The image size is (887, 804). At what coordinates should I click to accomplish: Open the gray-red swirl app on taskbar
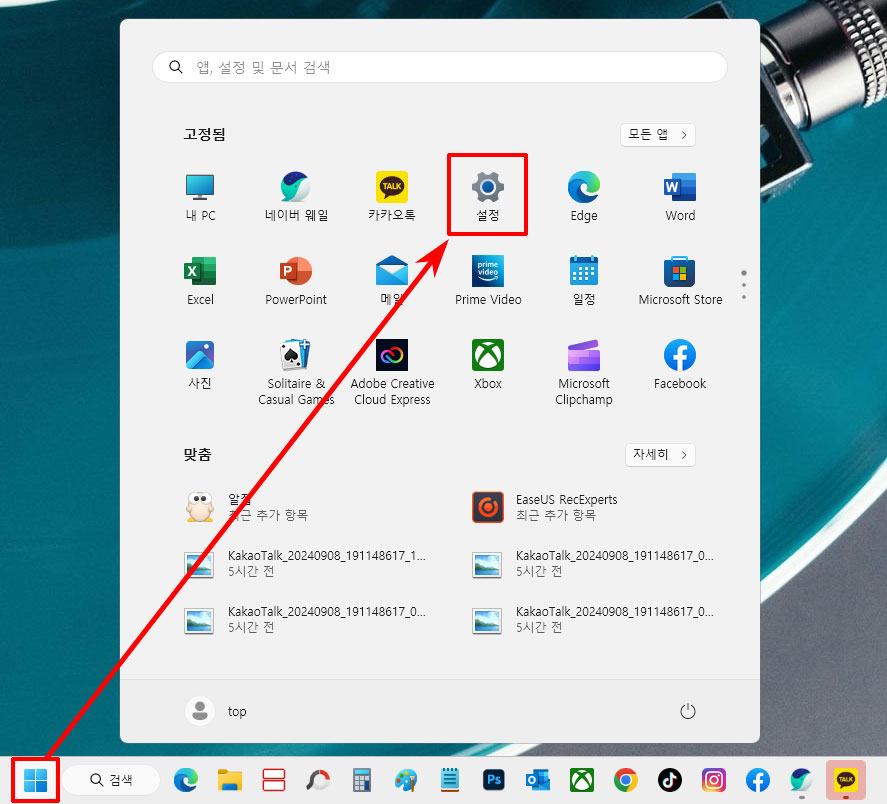[x=318, y=781]
